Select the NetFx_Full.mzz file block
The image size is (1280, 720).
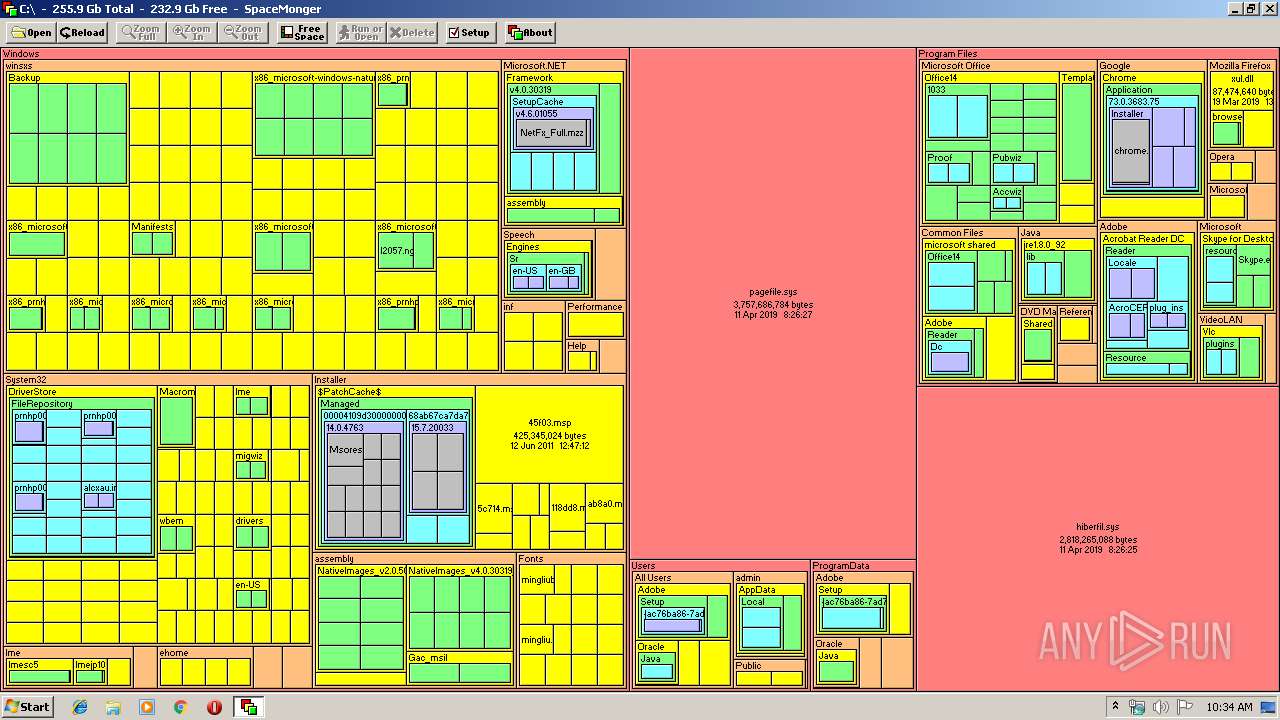tap(552, 133)
